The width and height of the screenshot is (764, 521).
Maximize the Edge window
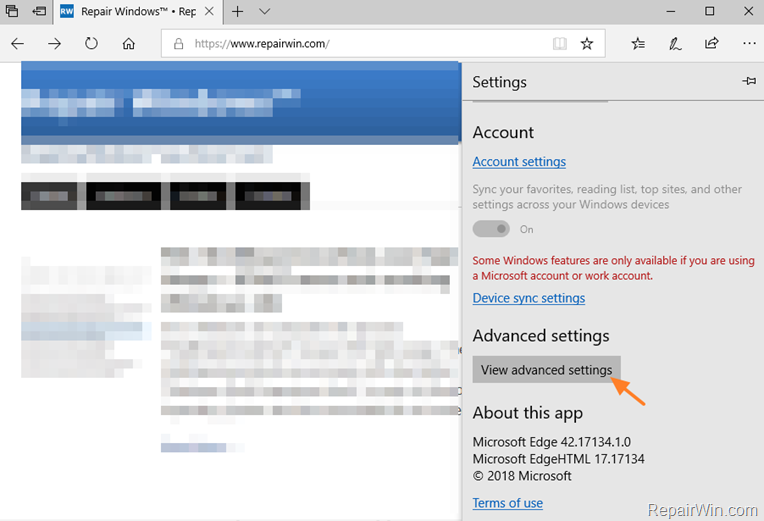click(709, 11)
